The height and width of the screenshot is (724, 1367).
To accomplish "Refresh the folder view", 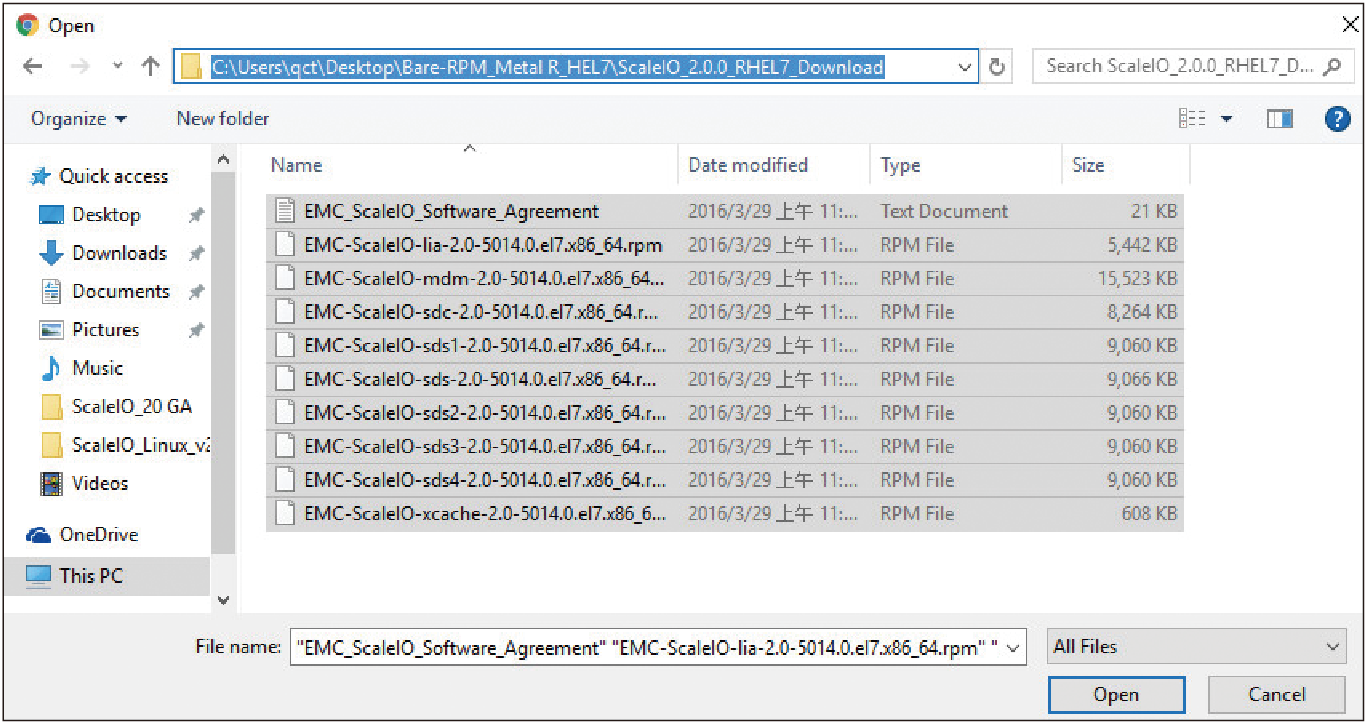I will click(996, 67).
